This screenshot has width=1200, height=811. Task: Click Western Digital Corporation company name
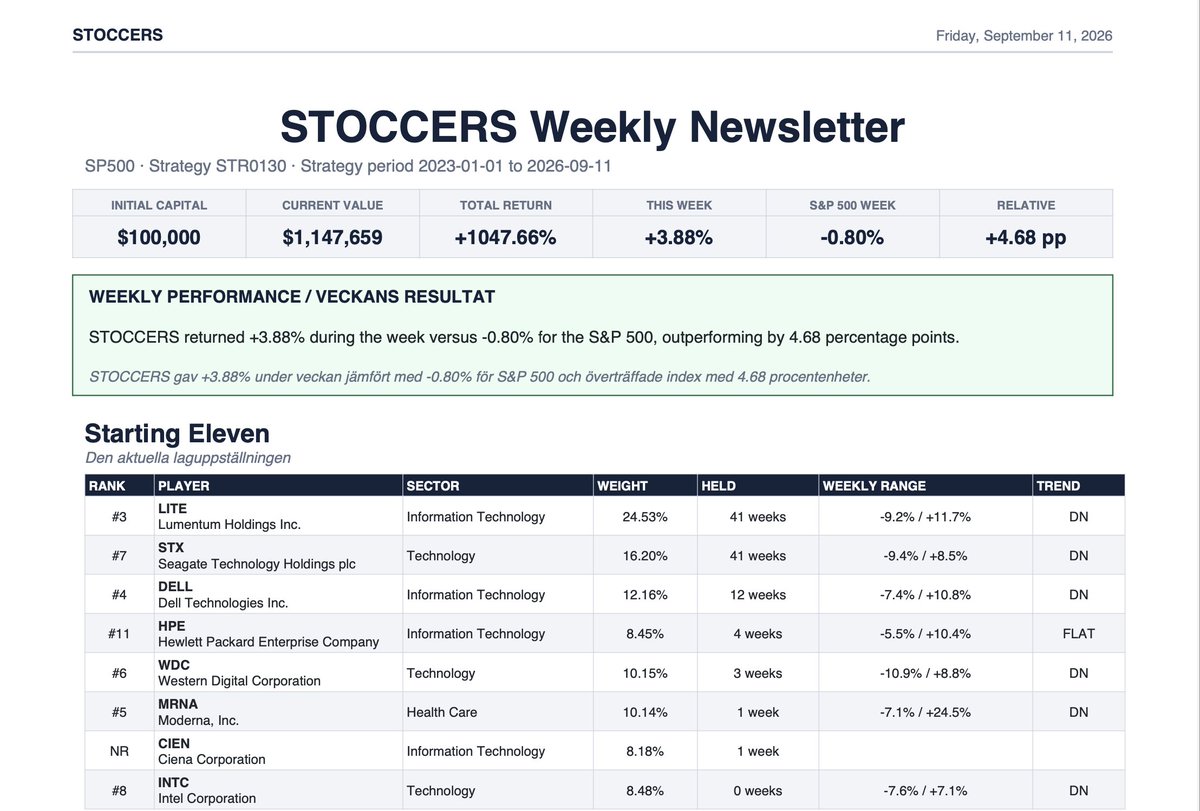tap(239, 680)
